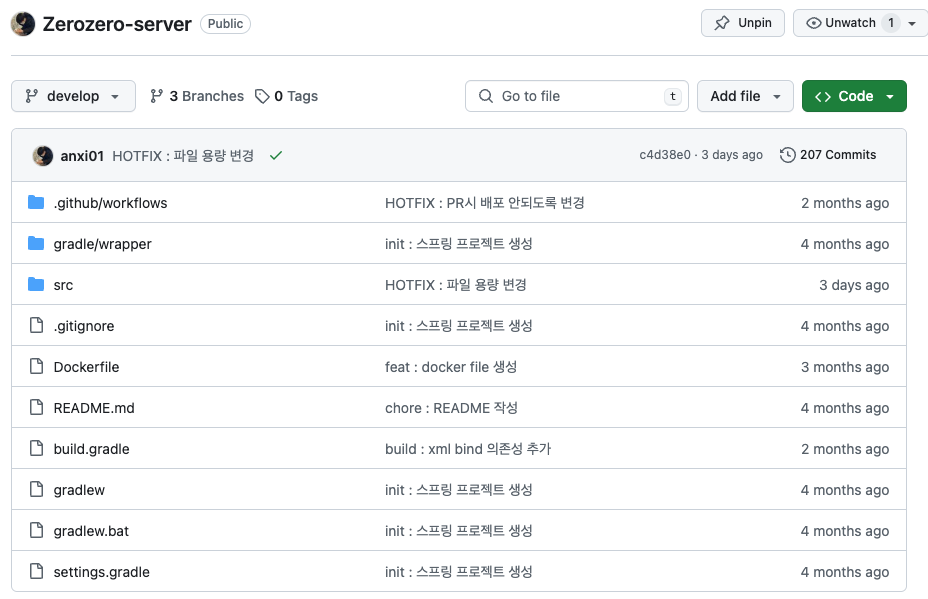Open gradlew.bat file name
The width and height of the screenshot is (928, 599).
[x=91, y=531]
